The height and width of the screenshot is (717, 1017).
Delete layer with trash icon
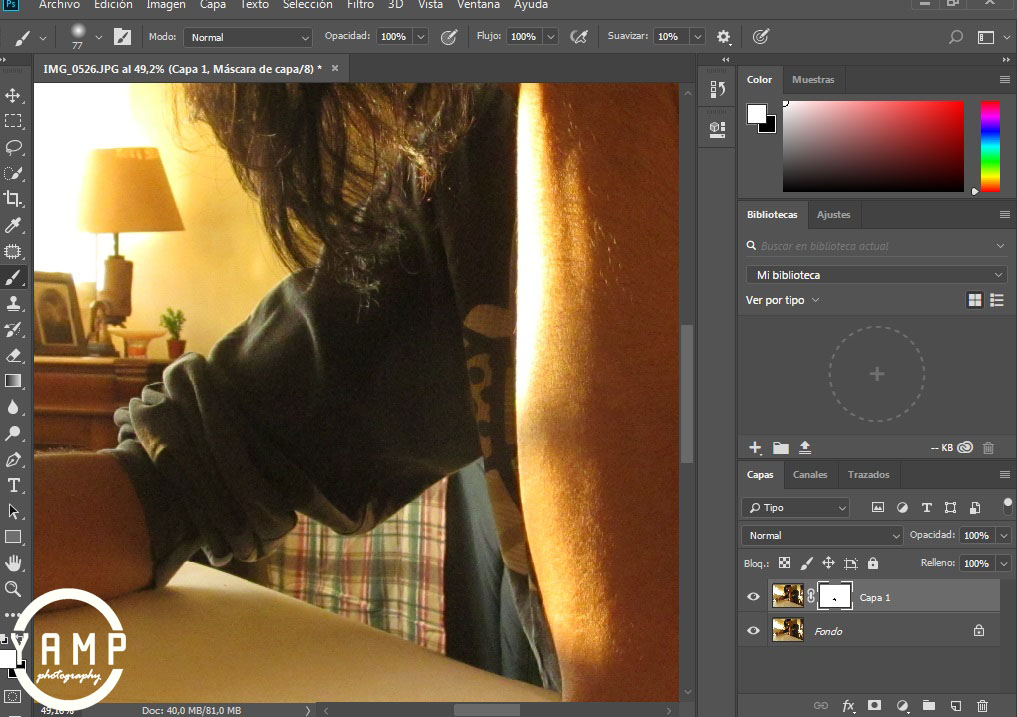tap(983, 705)
